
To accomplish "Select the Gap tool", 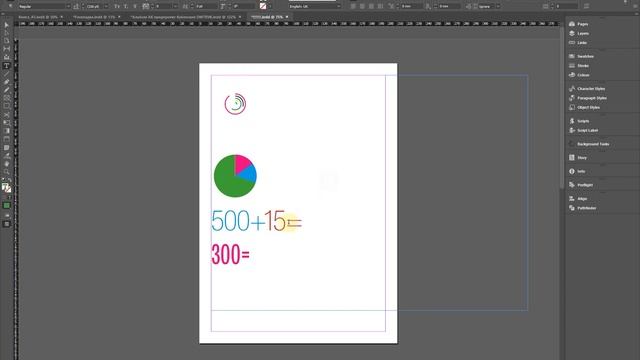I will [x=6, y=49].
